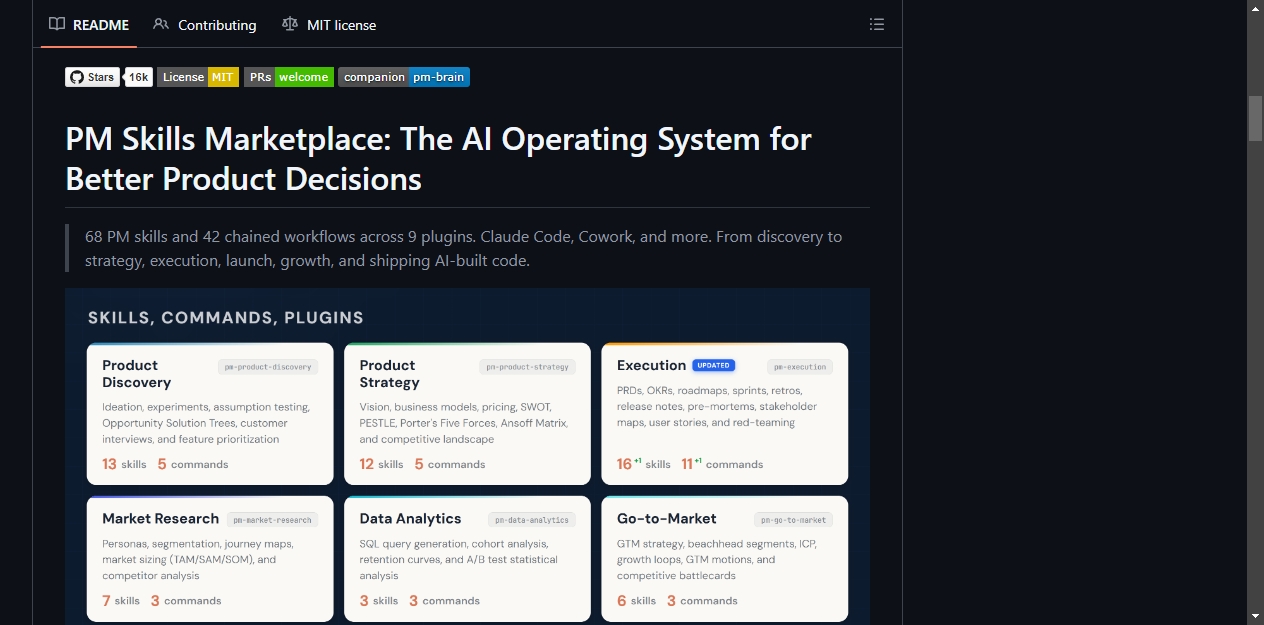
Task: Click the SKILLS, COMMANDS, PLUGINS title
Action: coord(226,318)
